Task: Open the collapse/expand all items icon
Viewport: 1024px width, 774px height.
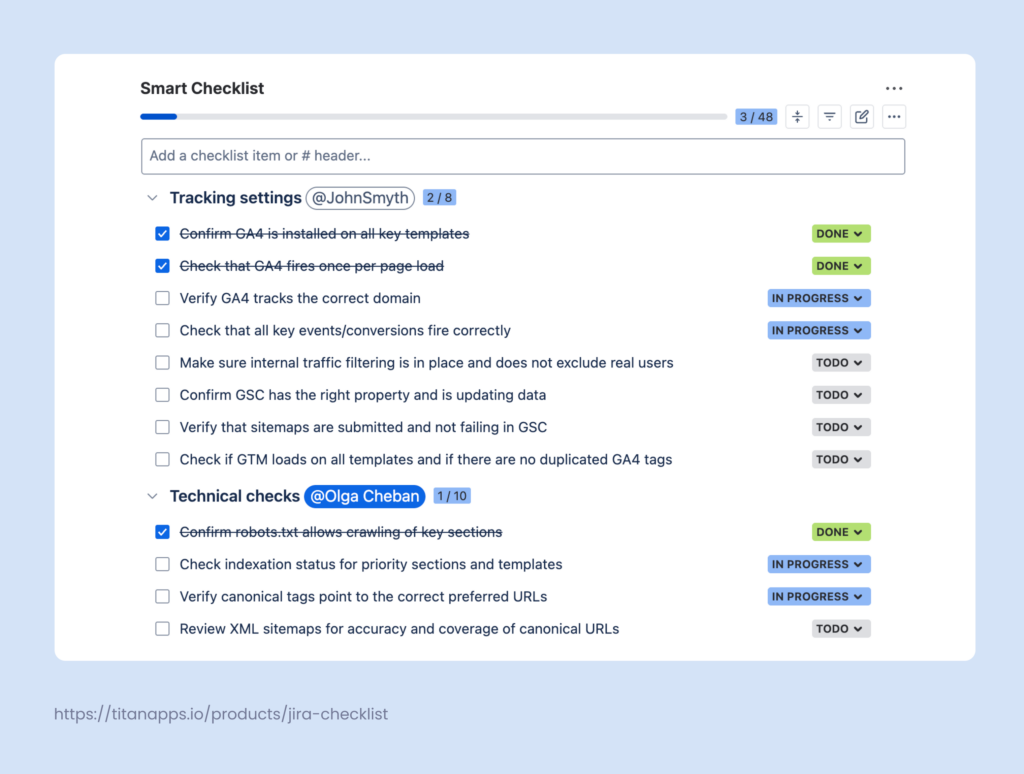Action: pyautogui.click(x=797, y=116)
